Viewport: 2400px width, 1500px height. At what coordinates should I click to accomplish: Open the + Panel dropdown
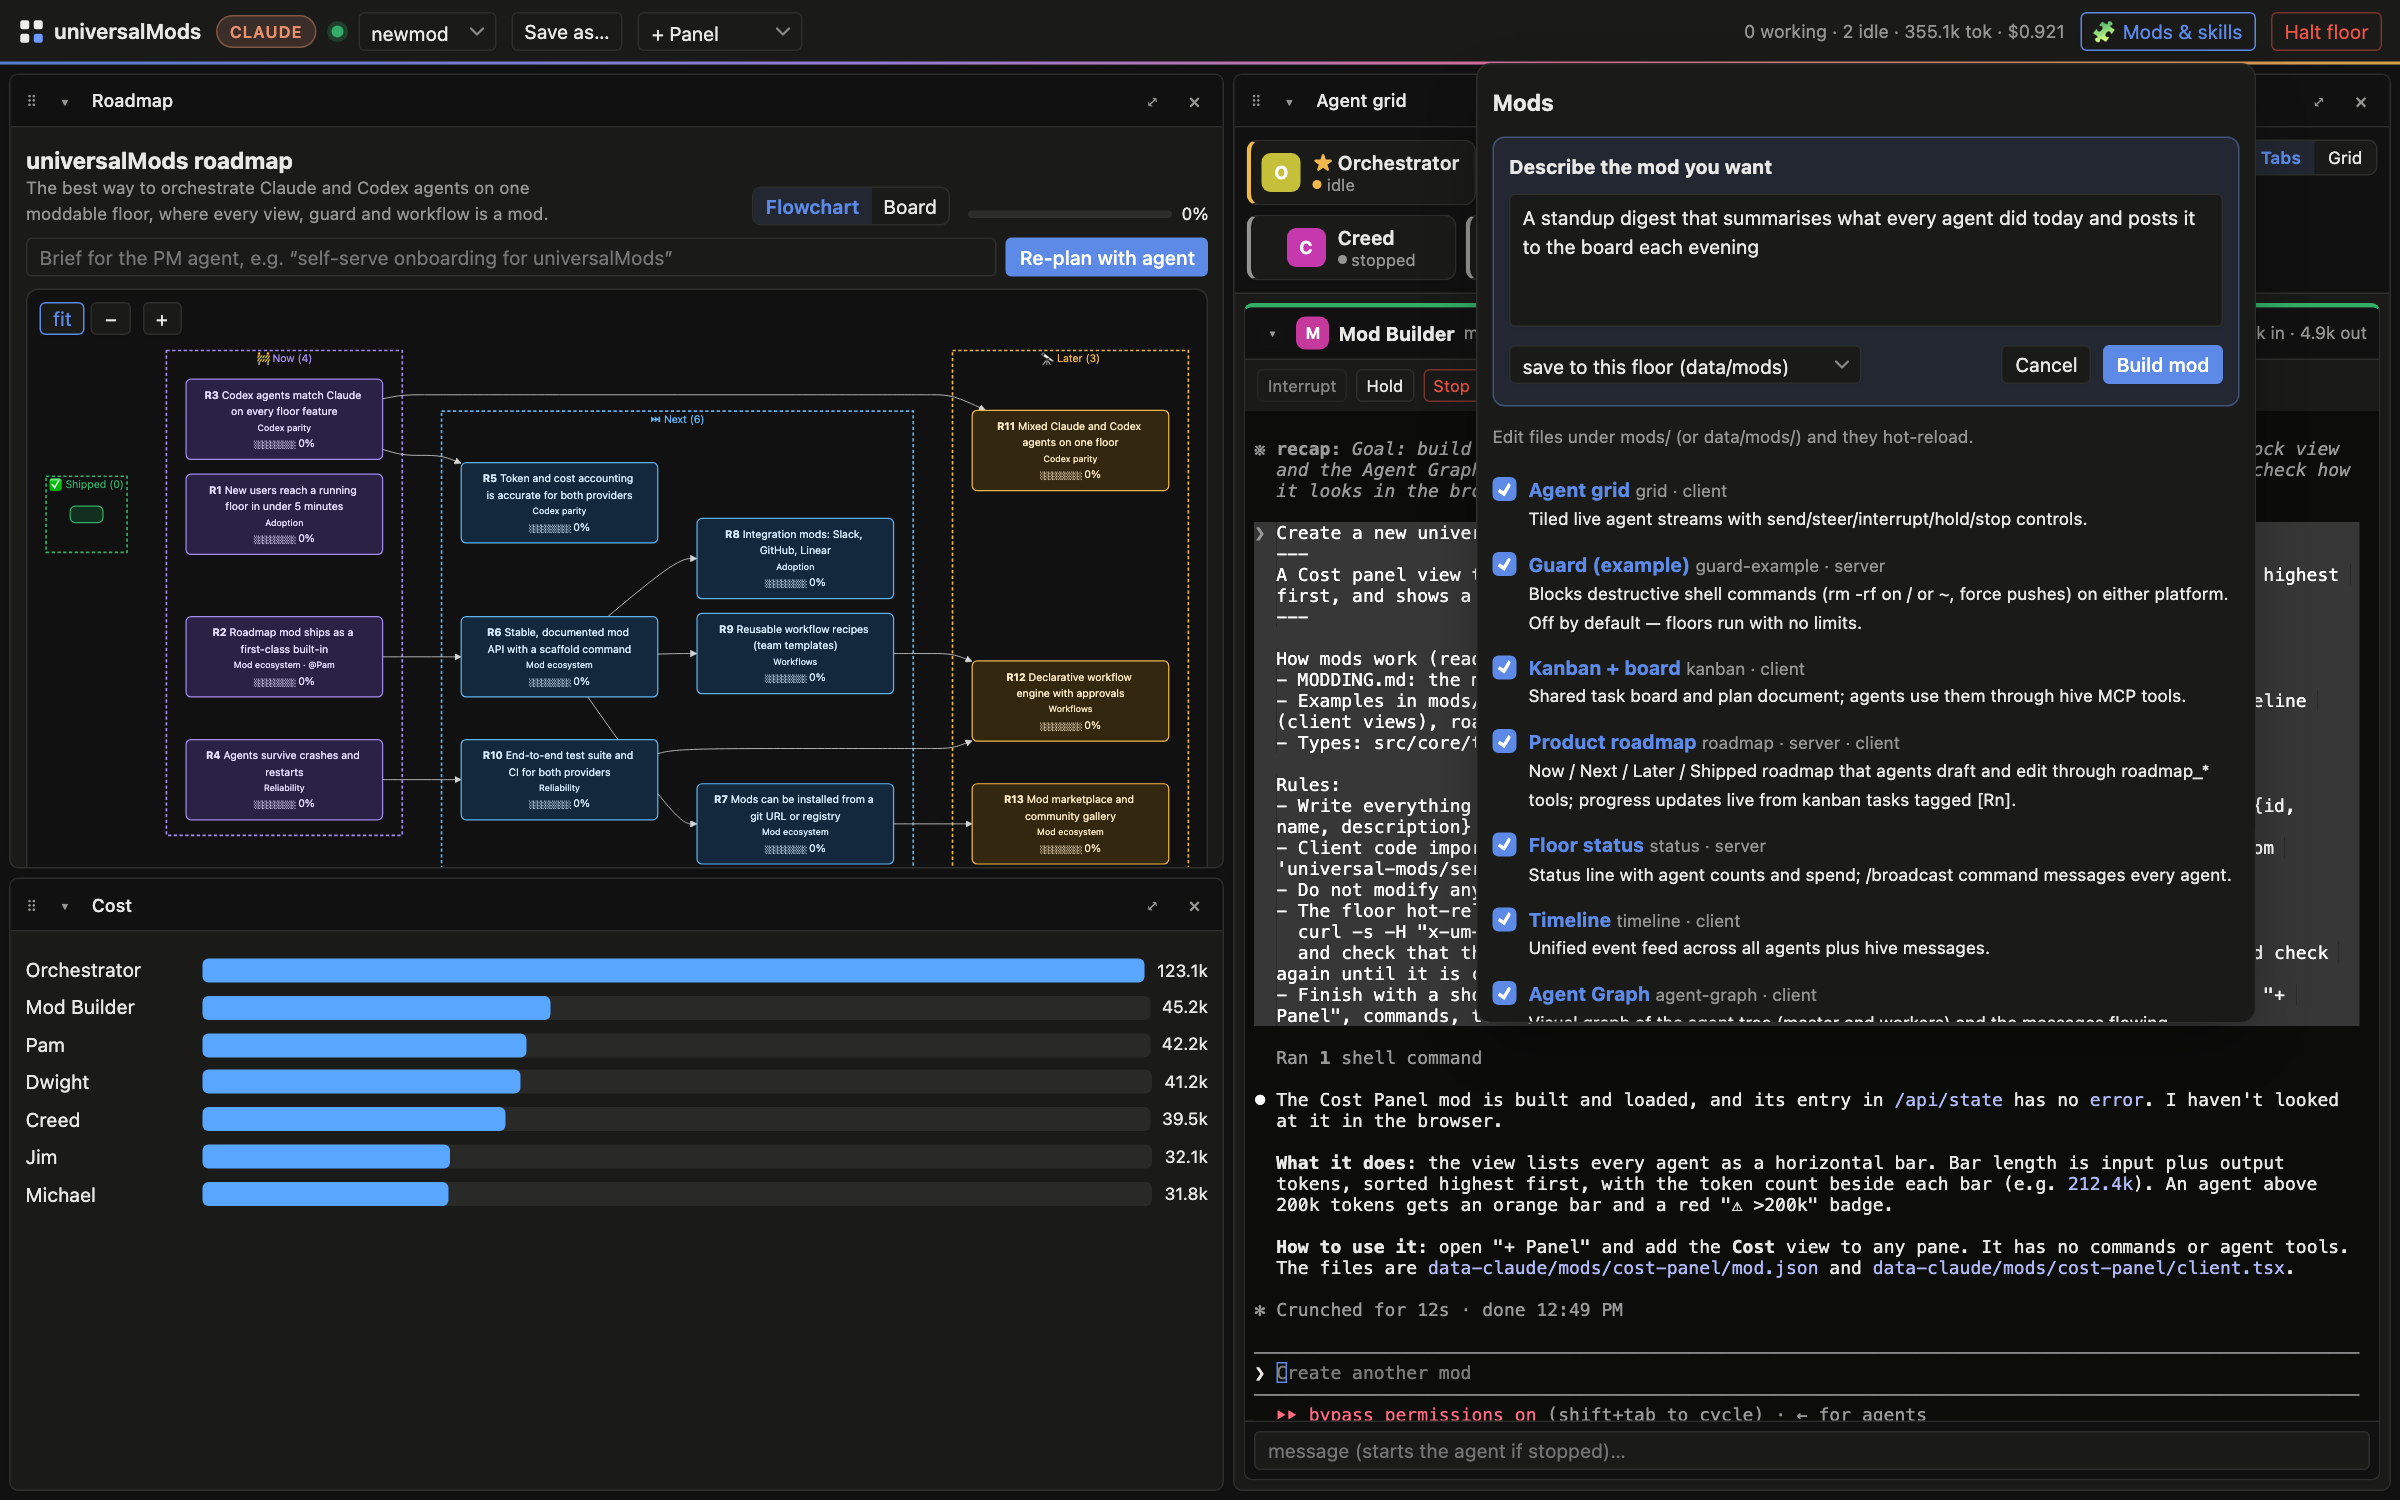click(x=720, y=33)
